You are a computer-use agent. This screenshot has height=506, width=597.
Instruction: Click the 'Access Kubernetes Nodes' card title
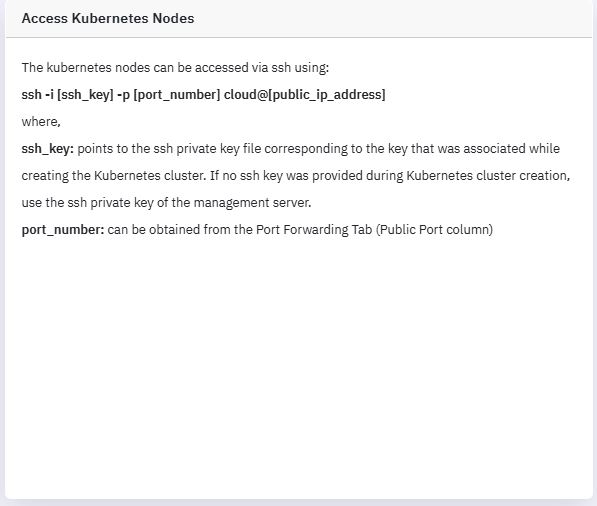point(108,18)
